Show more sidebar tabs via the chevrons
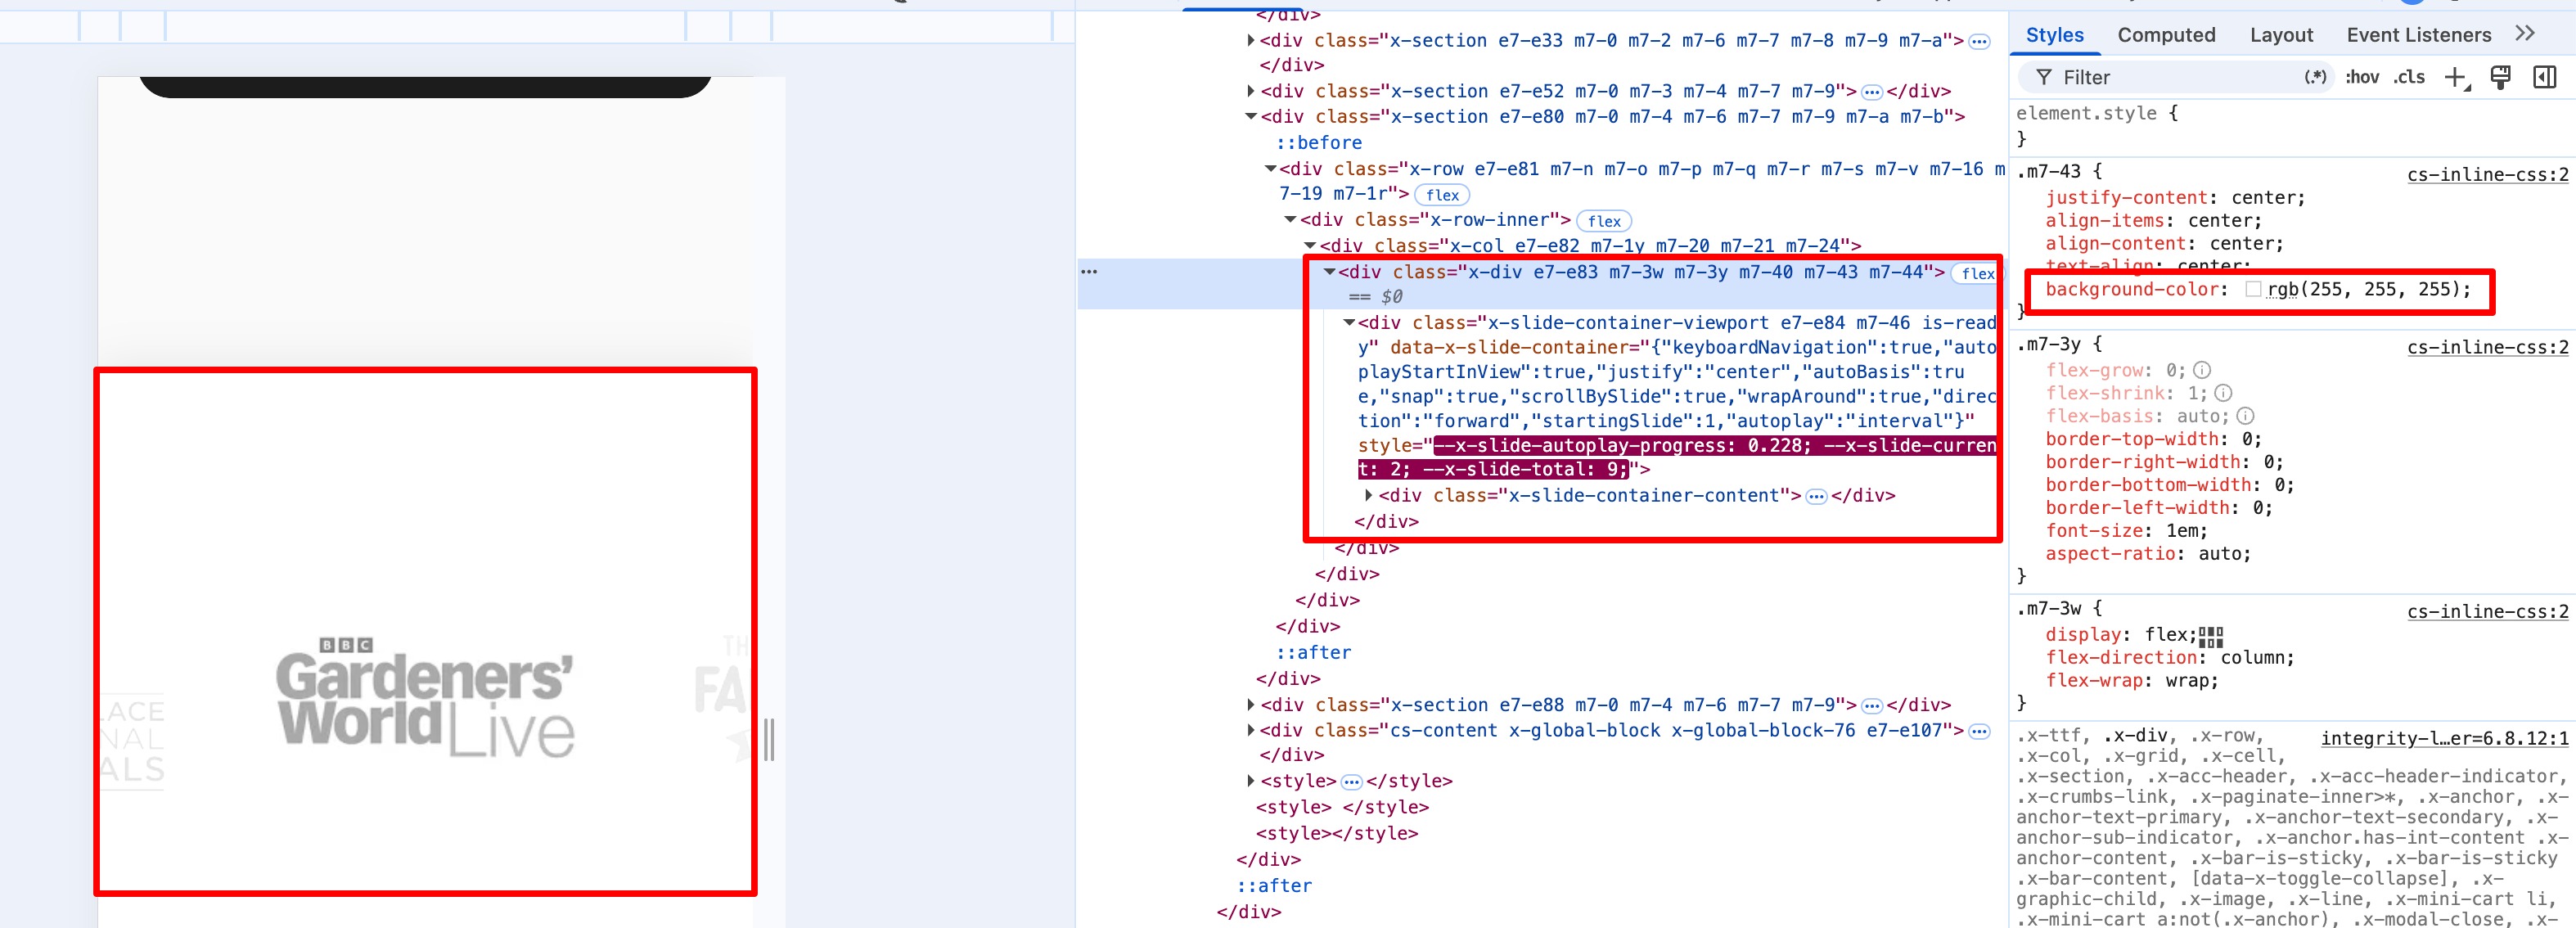 coord(2525,33)
